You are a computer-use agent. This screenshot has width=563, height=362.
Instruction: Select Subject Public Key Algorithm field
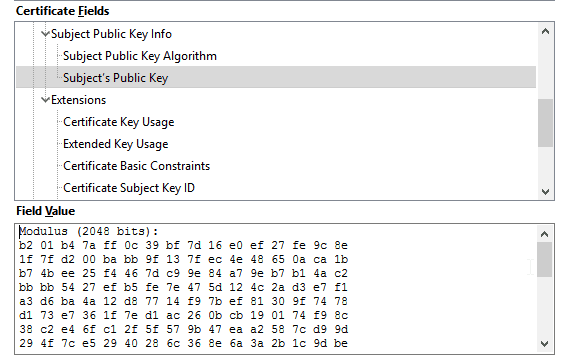pyautogui.click(x=140, y=56)
